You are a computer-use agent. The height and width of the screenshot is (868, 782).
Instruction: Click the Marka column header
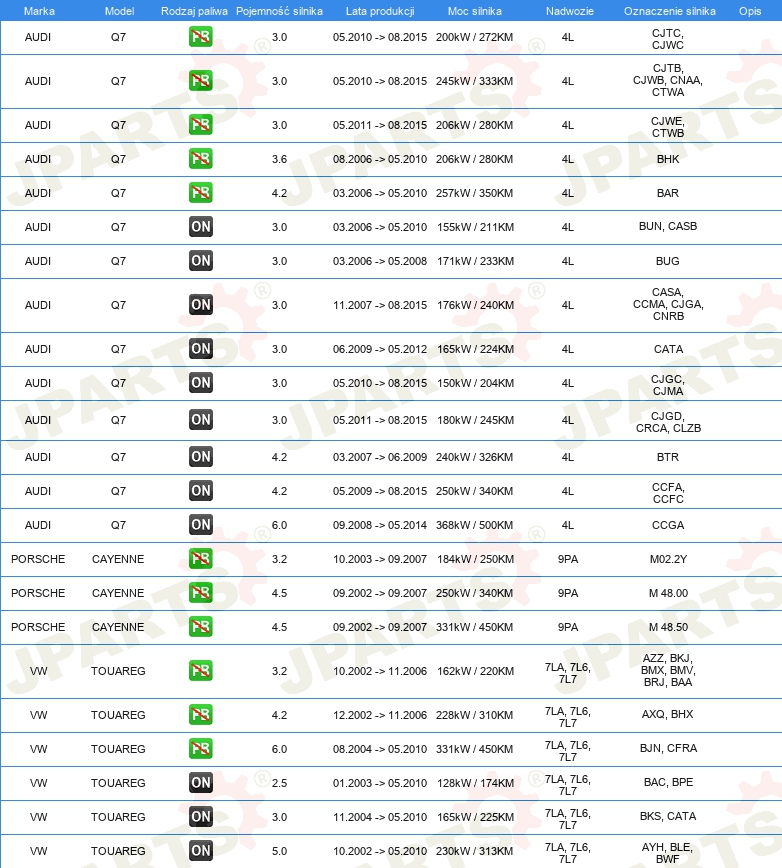pos(39,11)
